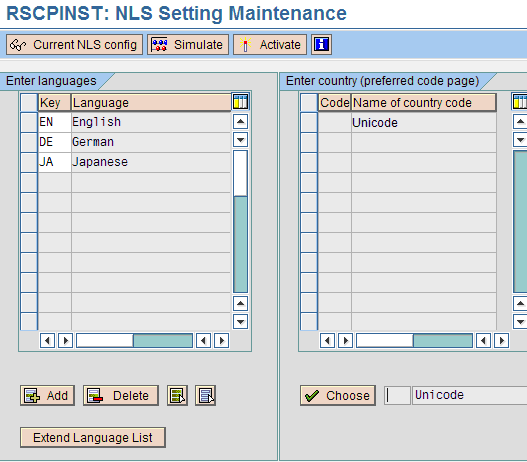
Task: Focus the country code input field
Action: tap(397, 395)
